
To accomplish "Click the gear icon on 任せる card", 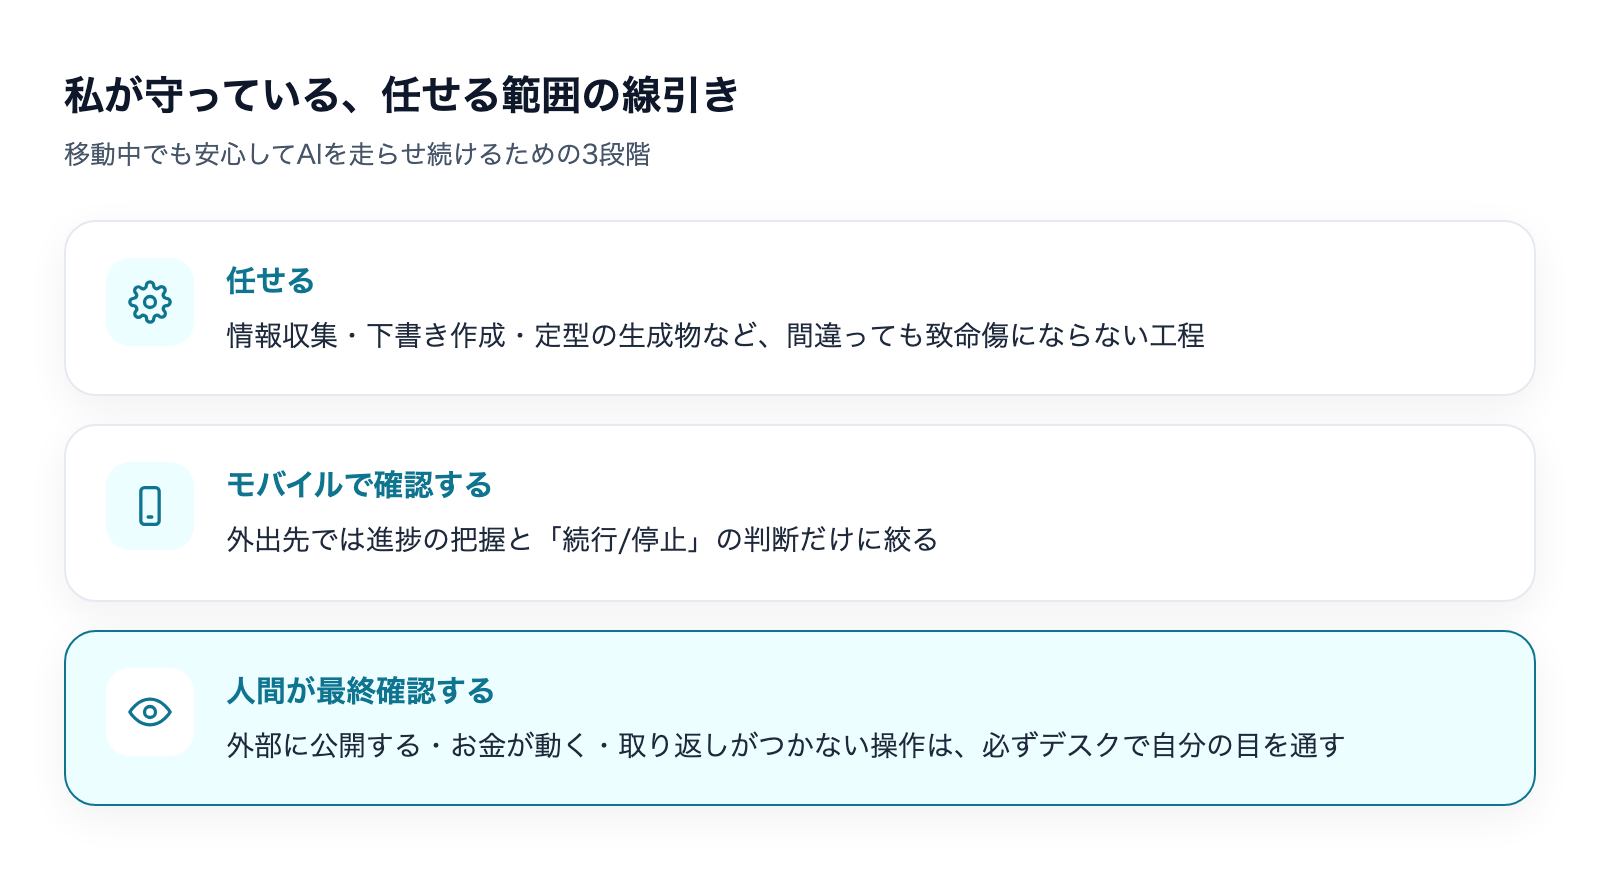I will pyautogui.click(x=150, y=302).
